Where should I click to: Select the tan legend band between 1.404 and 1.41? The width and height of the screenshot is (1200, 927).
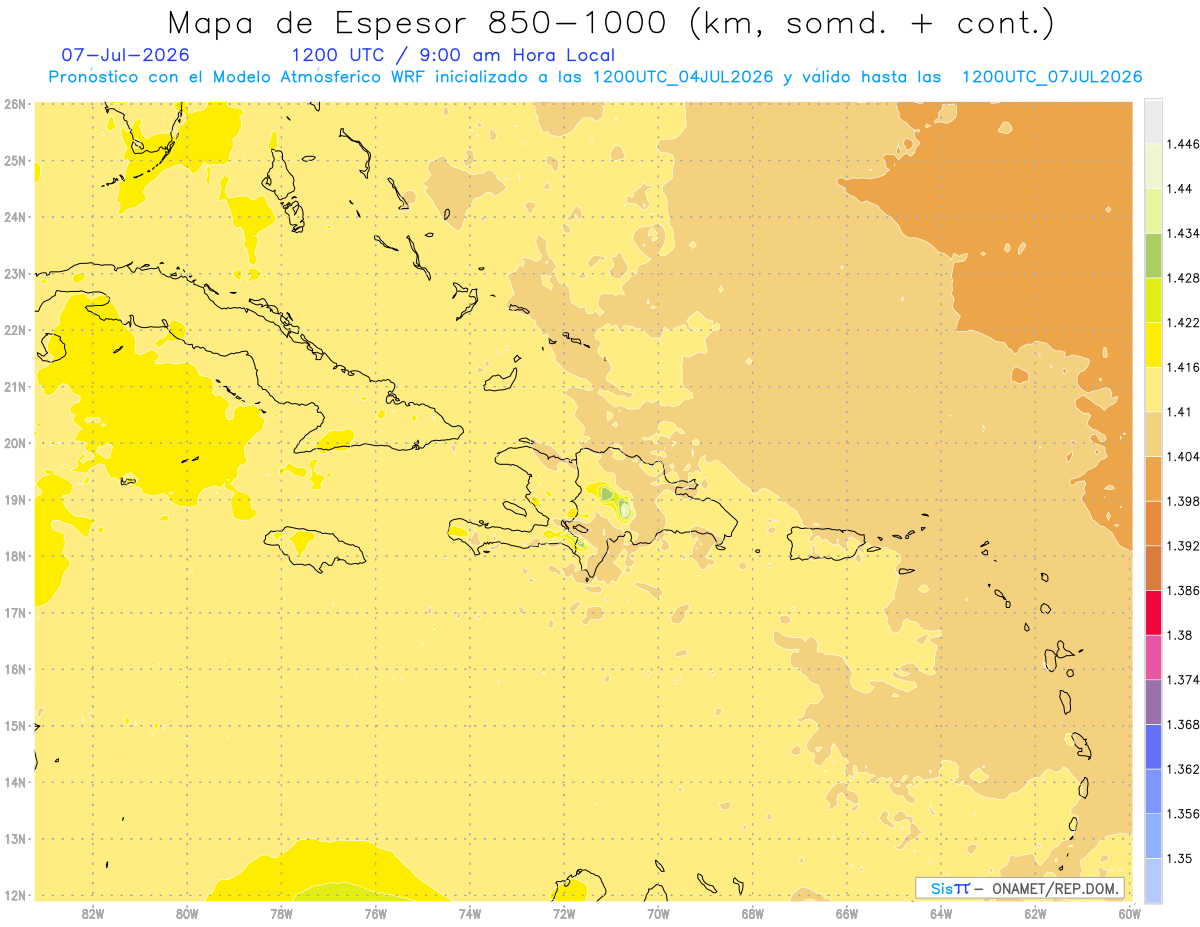click(x=1153, y=434)
